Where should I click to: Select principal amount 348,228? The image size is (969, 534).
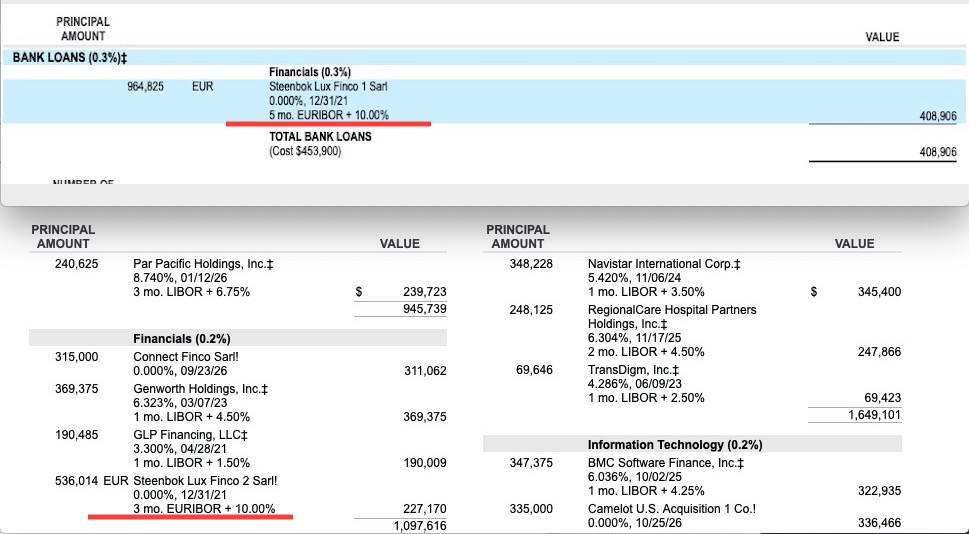click(x=531, y=264)
